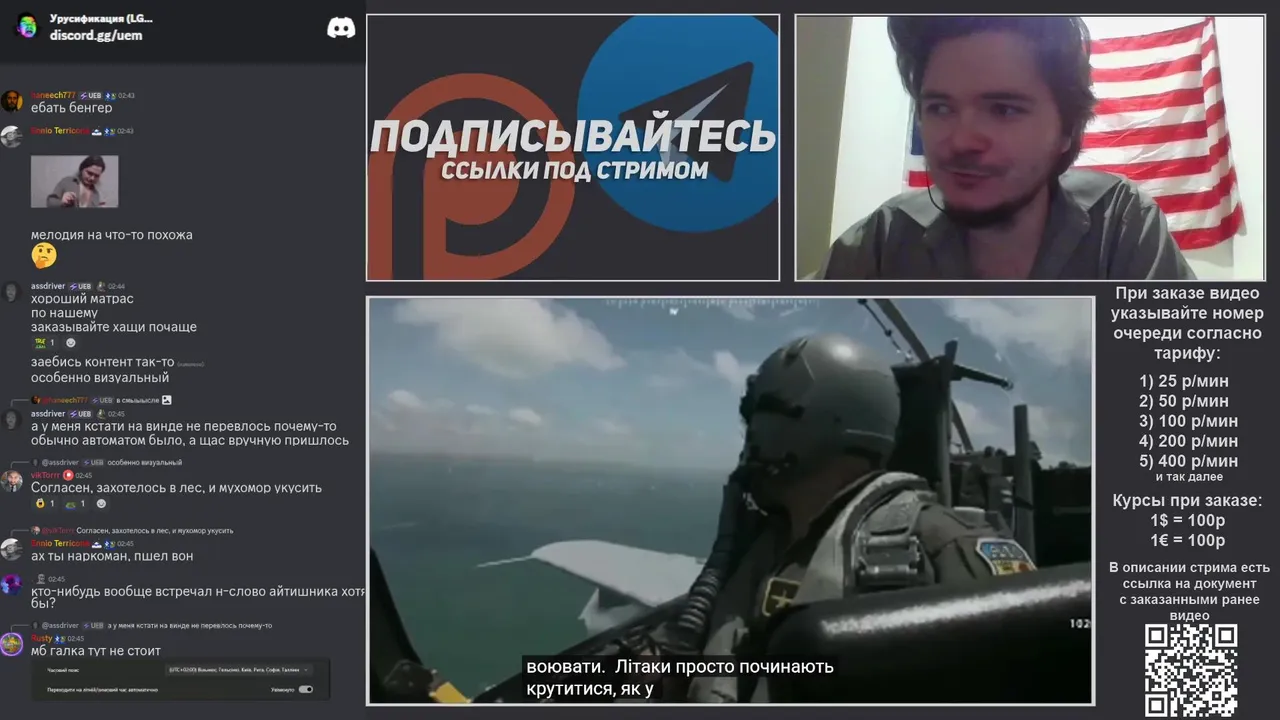Jump to the replied message 'Согласен, захотелось в лес'
1280x720 pixels.
point(155,530)
